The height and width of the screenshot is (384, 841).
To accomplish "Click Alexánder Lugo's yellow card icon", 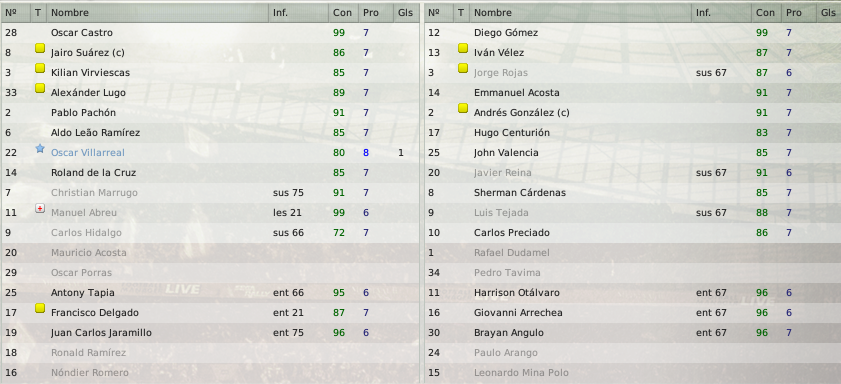I will coord(40,88).
